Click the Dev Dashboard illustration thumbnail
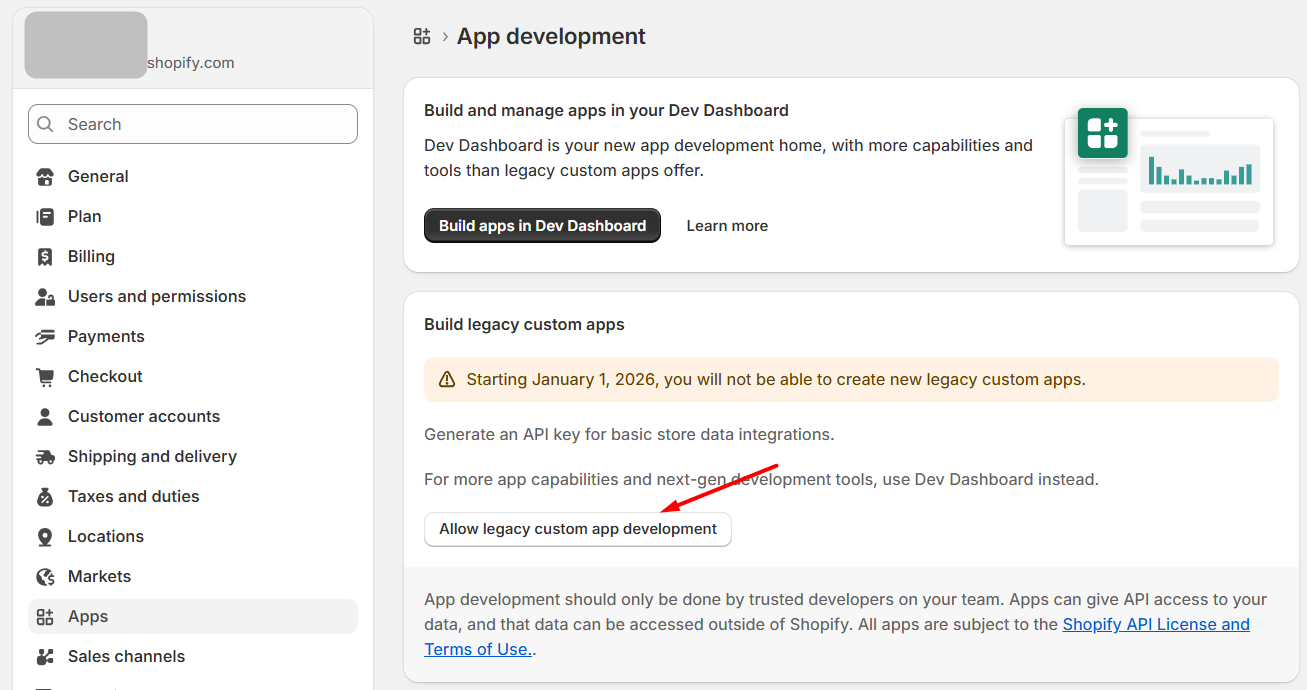The image size is (1307, 690). [1169, 177]
